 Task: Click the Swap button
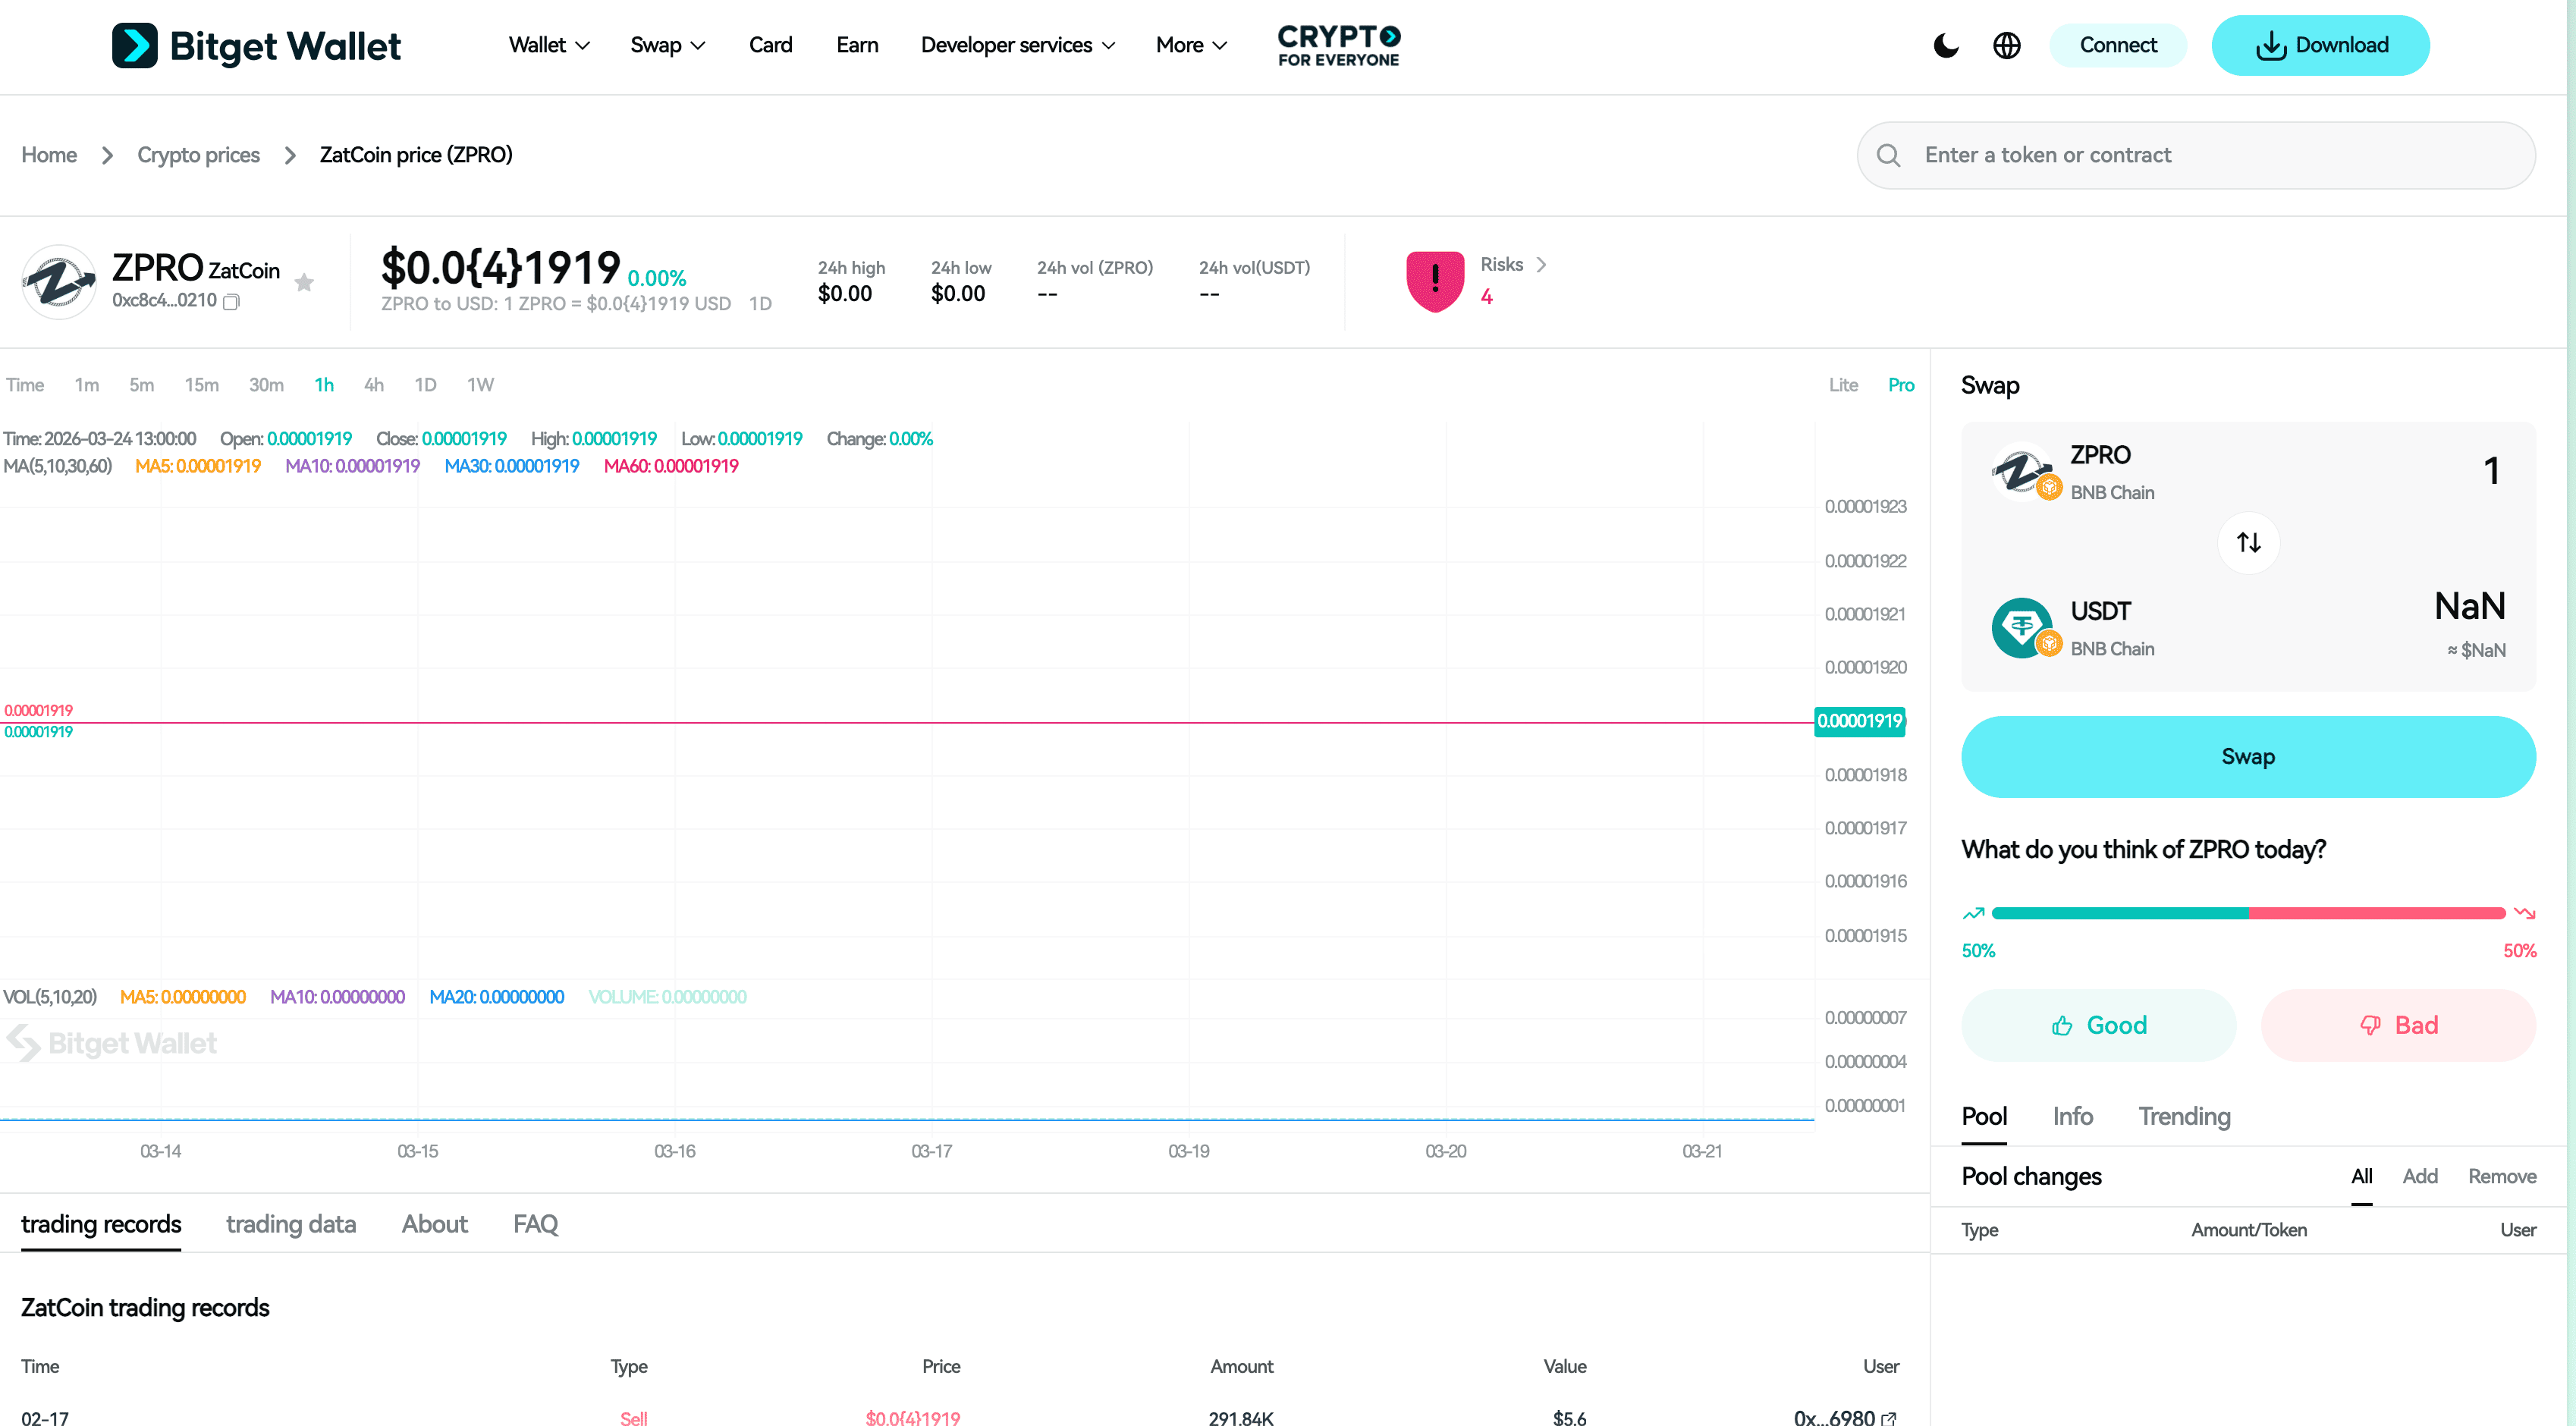(2248, 757)
